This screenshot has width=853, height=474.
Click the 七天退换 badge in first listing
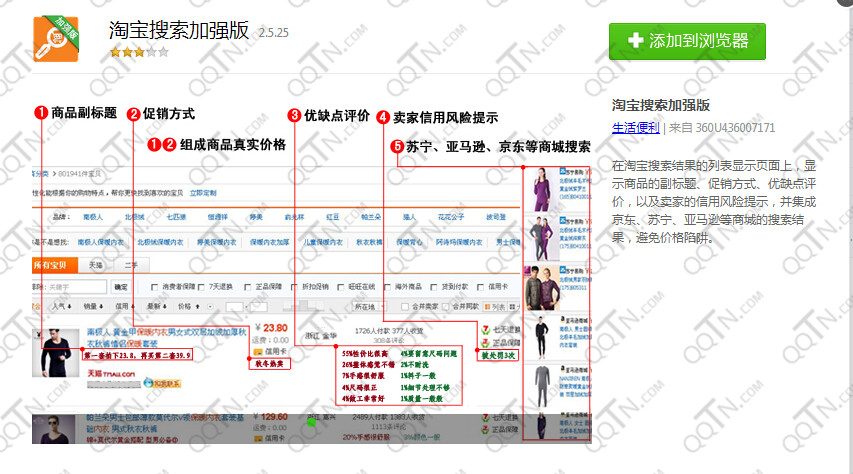click(x=501, y=330)
